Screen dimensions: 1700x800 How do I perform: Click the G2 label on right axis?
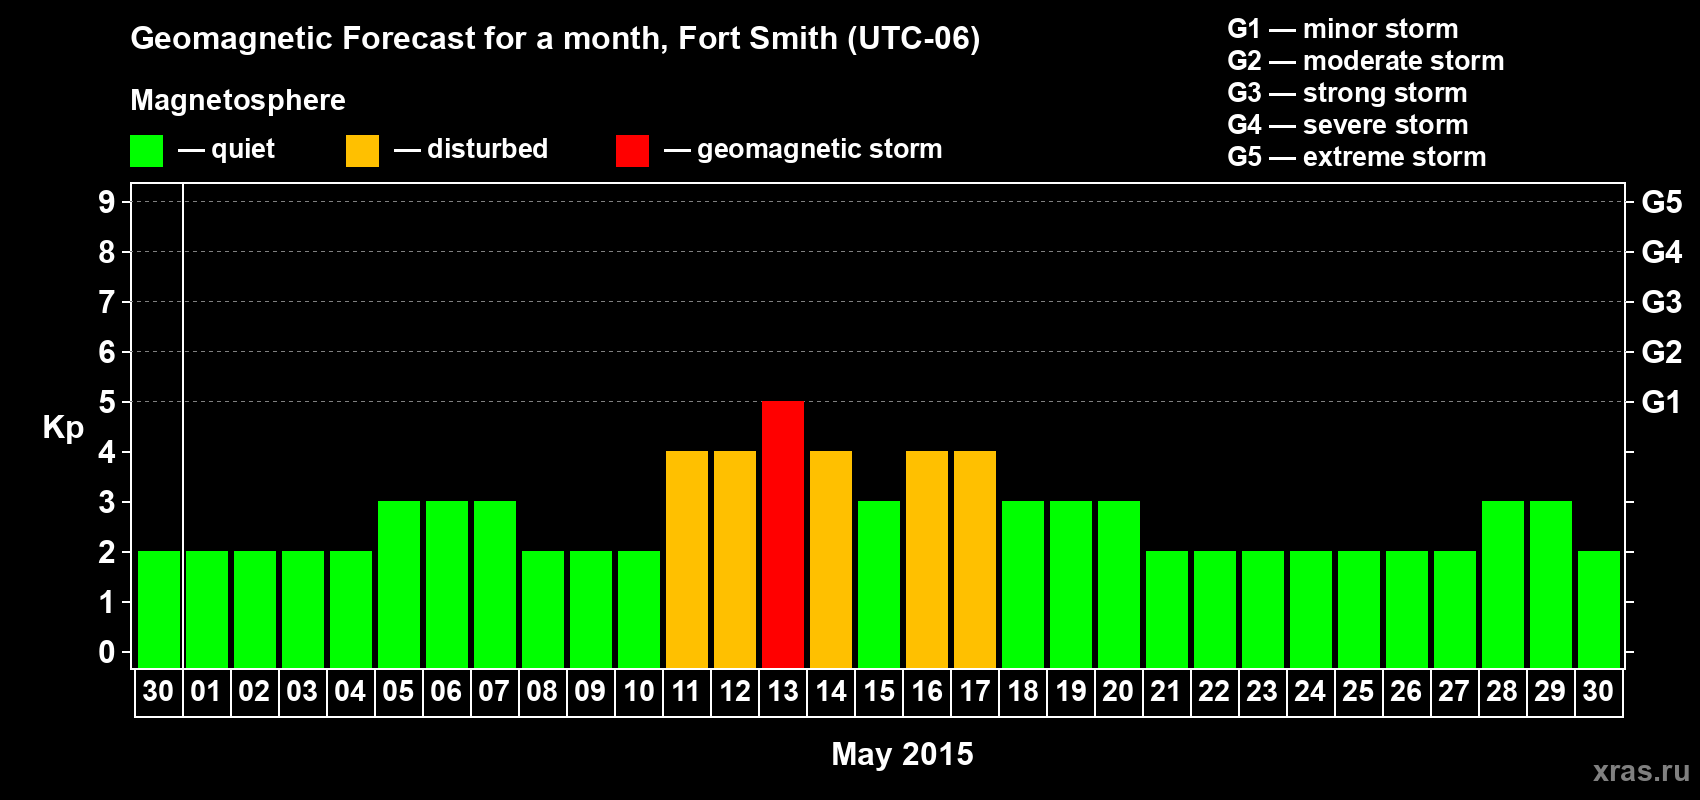click(1661, 352)
